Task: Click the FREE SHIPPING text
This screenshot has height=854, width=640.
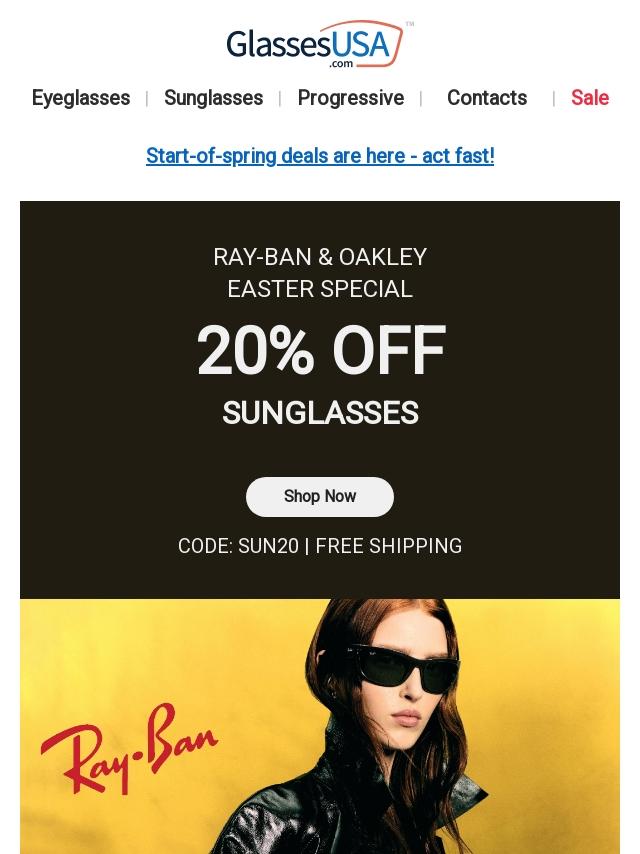Action: pos(389,546)
